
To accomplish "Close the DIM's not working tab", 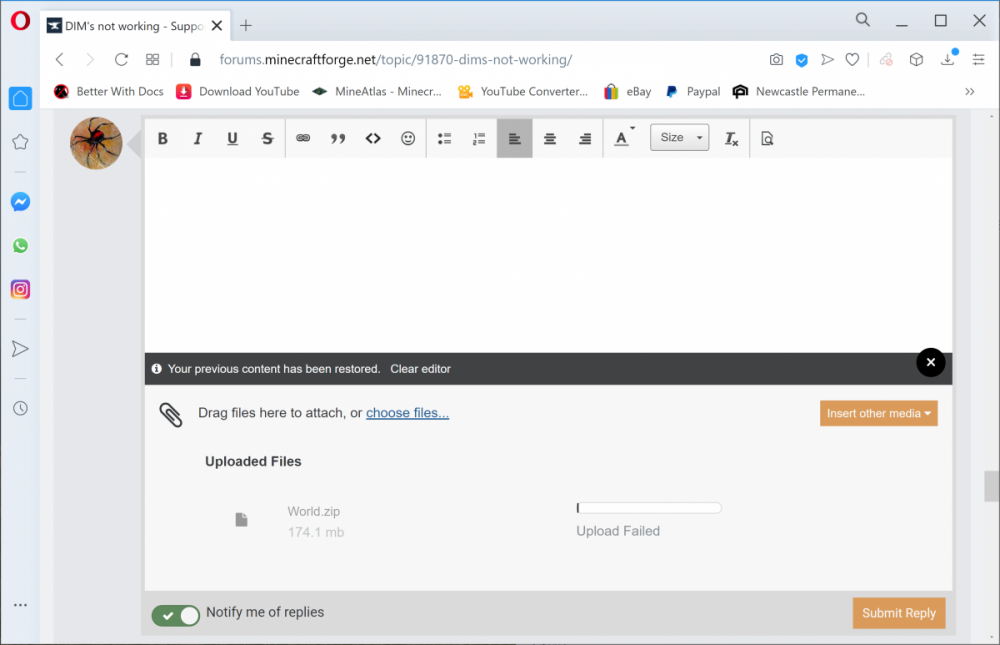I will tap(217, 26).
